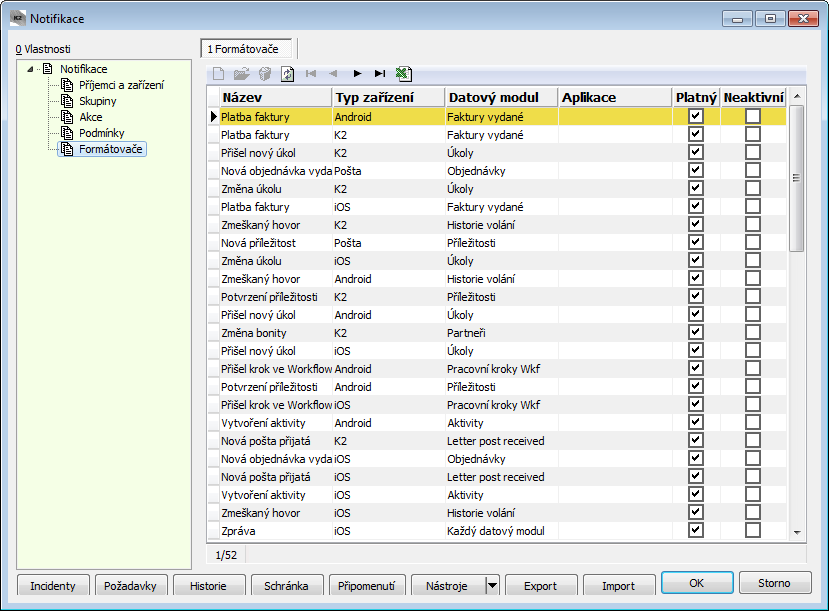Open the 0 Vlastnosti panel tab
This screenshot has height=611, width=829.
point(43,48)
